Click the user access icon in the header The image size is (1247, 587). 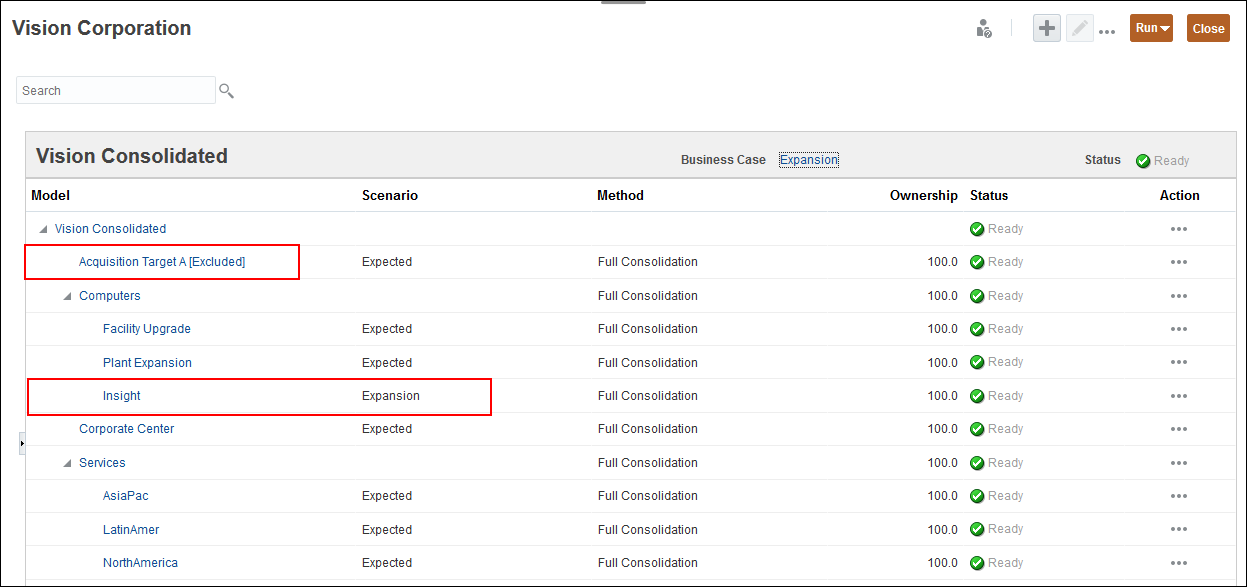(984, 29)
